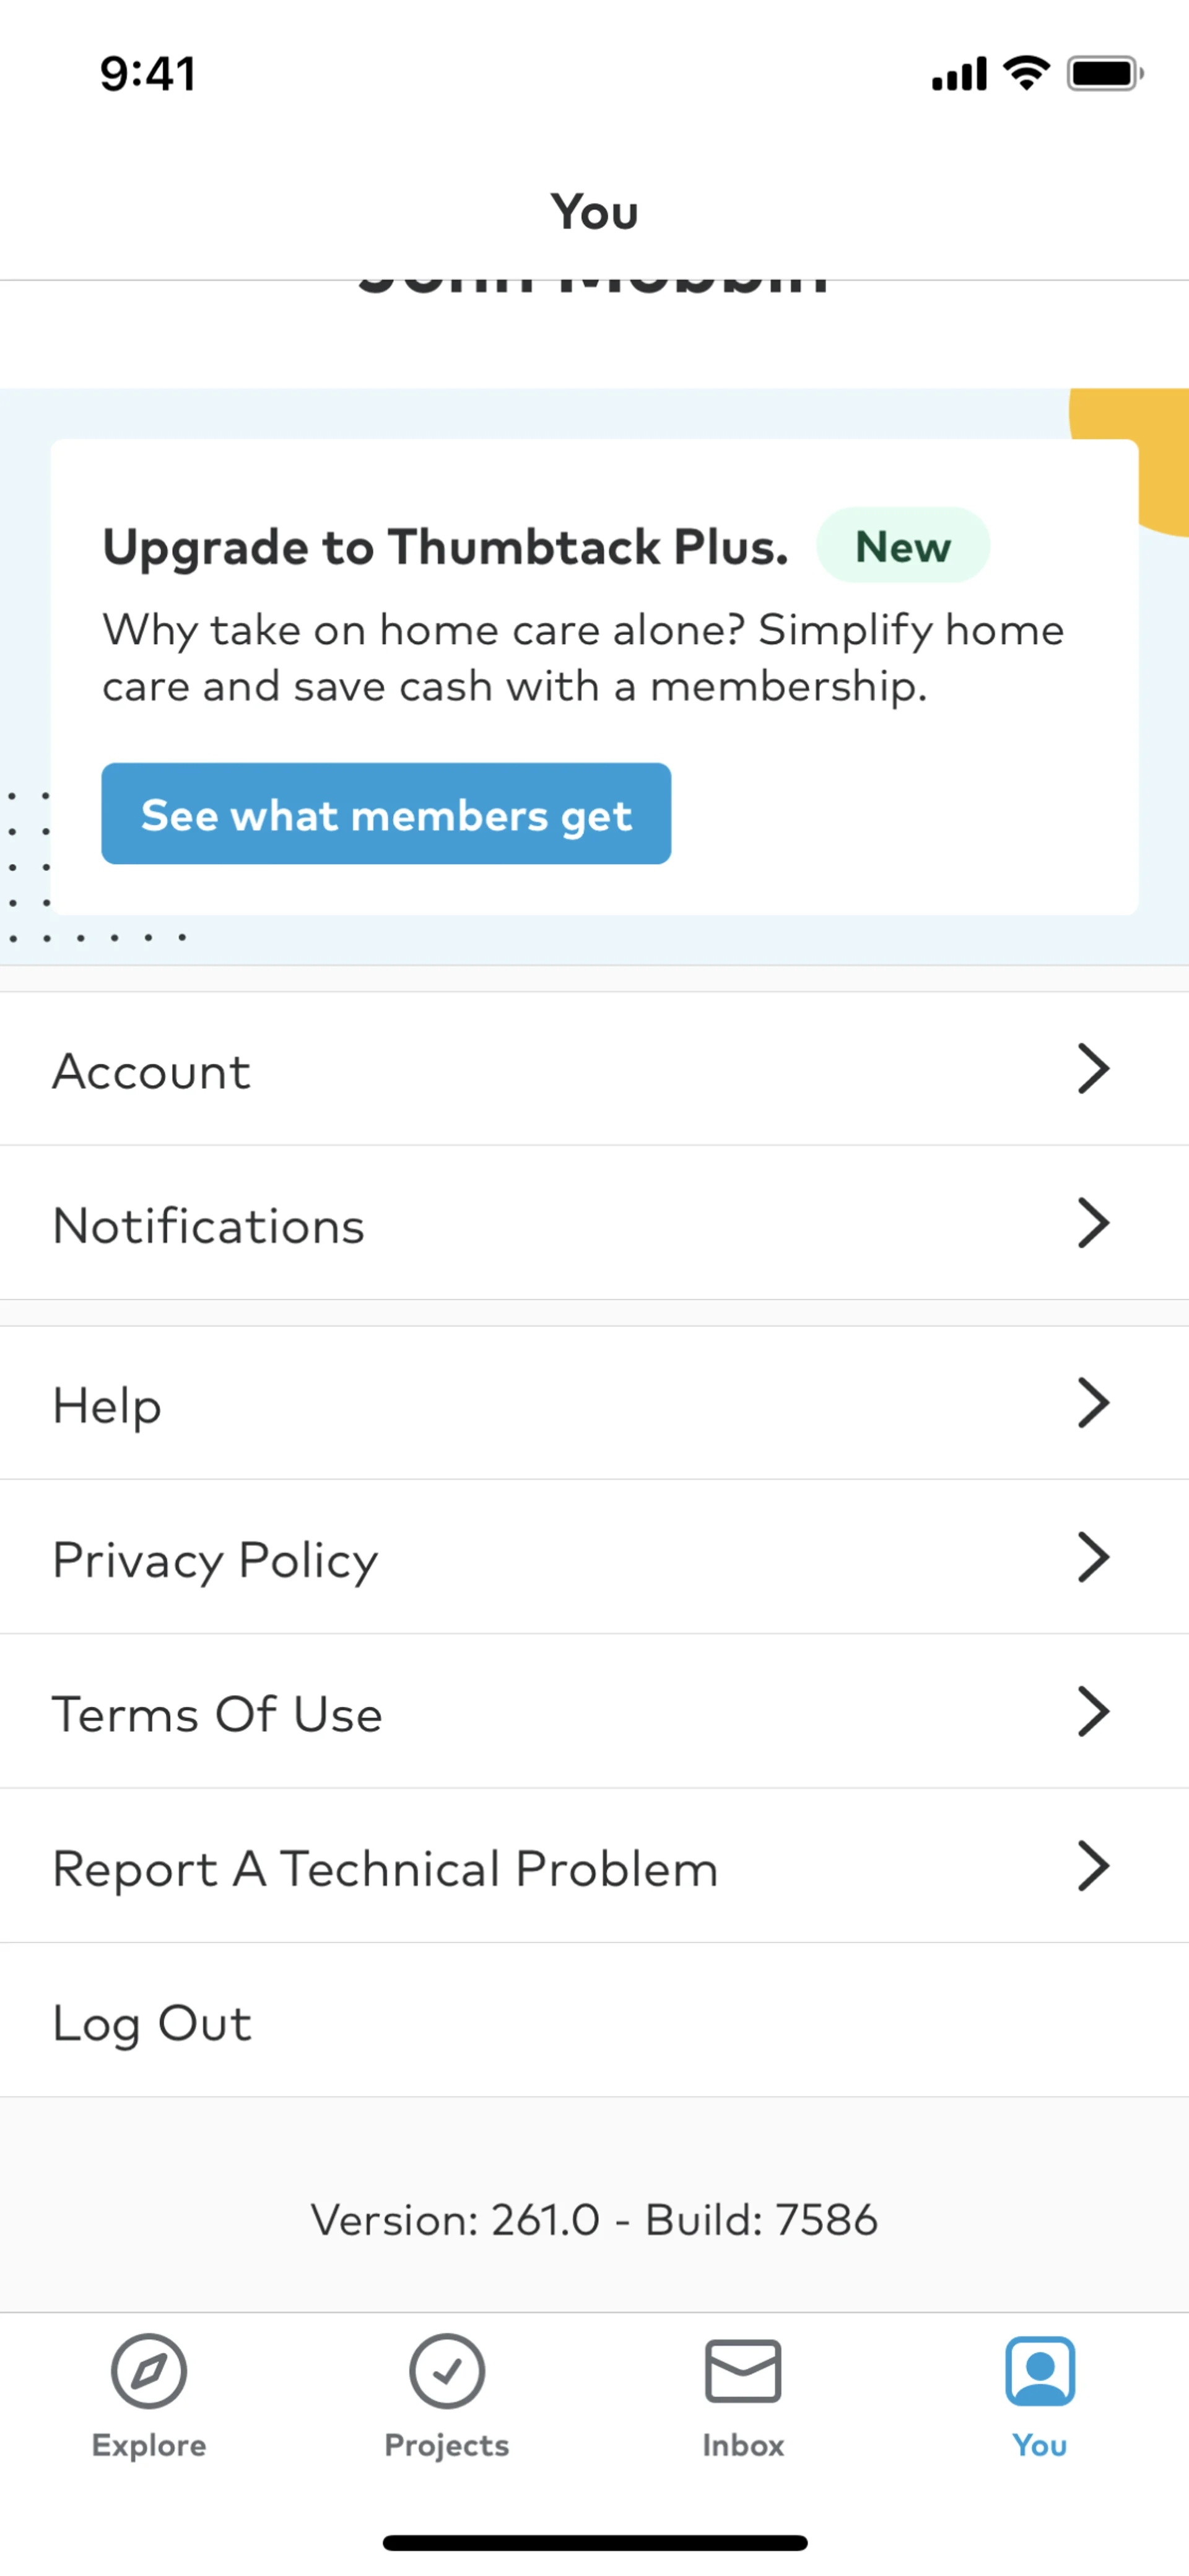The height and width of the screenshot is (2576, 1189).
Task: Tap Log Out
Action: tap(152, 2022)
